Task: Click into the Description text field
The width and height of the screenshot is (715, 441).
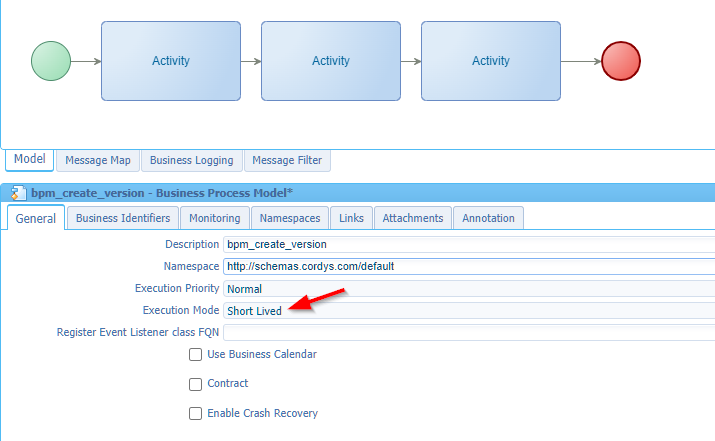Action: [468, 244]
